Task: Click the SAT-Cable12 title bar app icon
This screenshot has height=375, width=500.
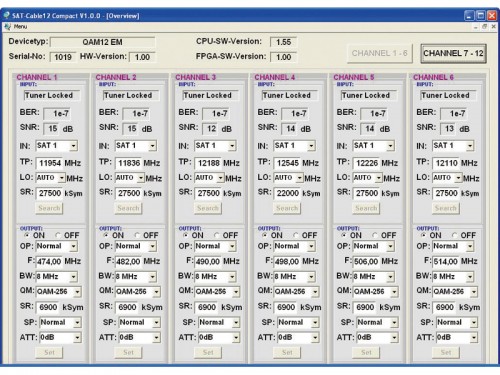Action: (6, 15)
